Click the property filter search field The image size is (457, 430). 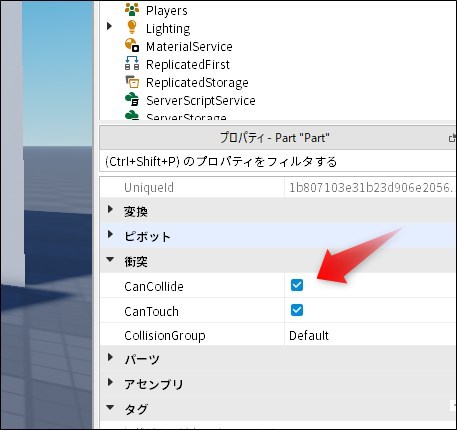pos(278,162)
